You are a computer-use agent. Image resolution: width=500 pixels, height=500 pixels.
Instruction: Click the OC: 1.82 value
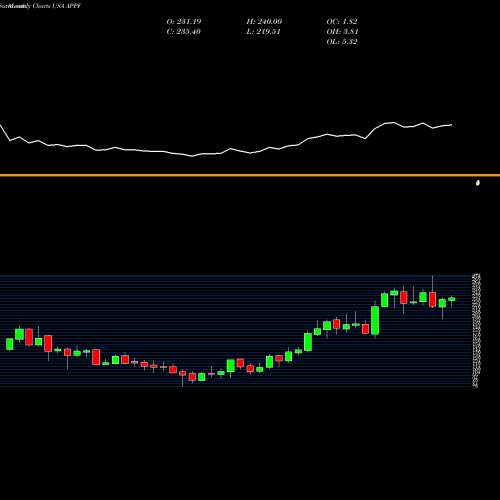click(x=342, y=22)
